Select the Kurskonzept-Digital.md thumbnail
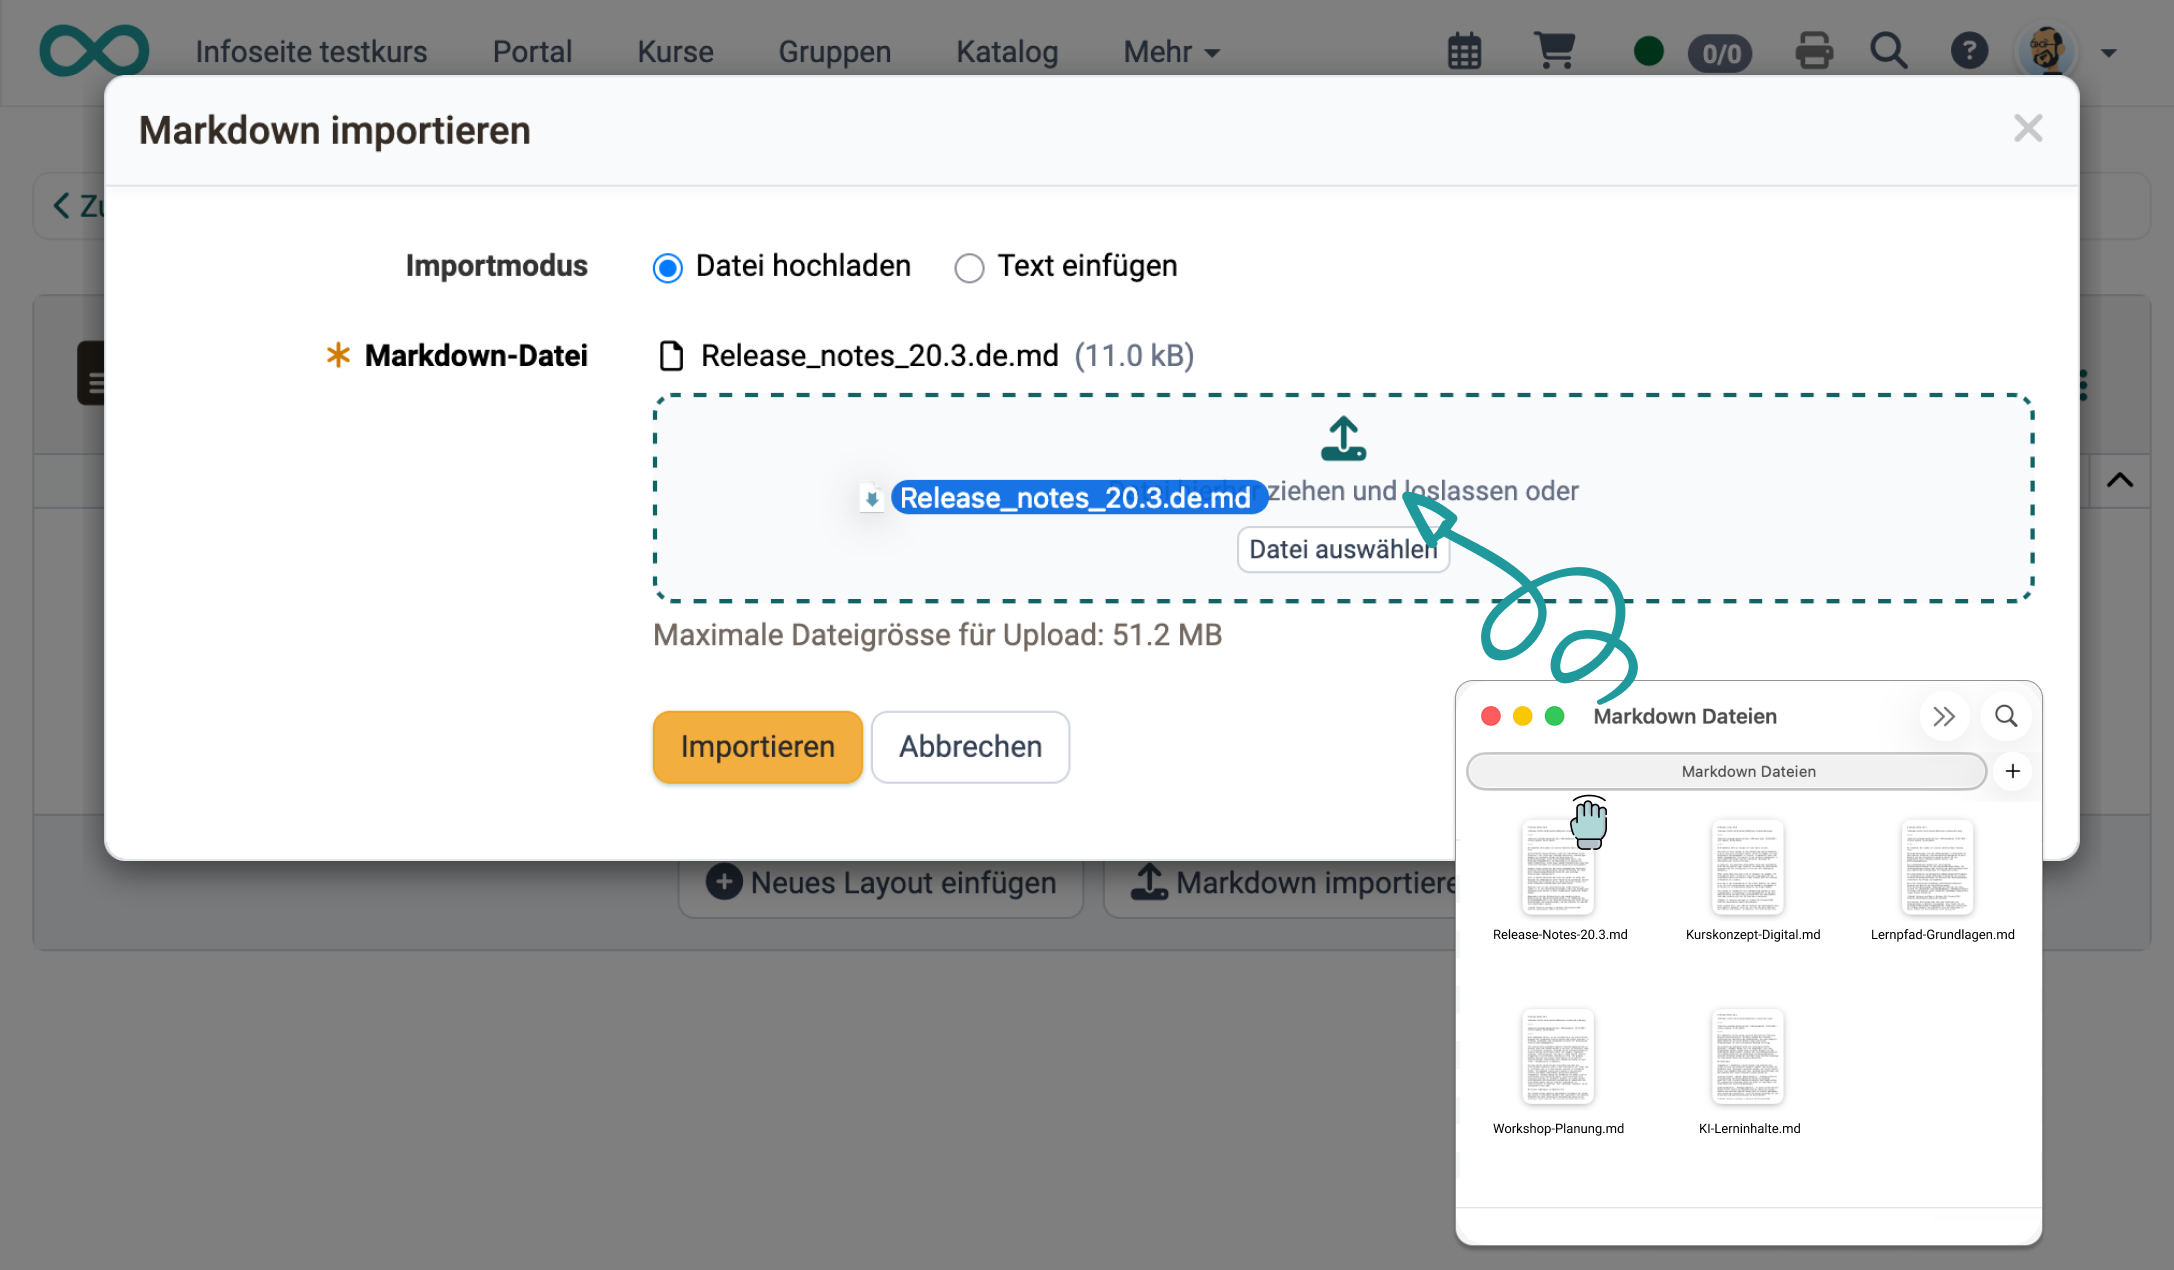This screenshot has height=1270, width=2174. coord(1747,869)
